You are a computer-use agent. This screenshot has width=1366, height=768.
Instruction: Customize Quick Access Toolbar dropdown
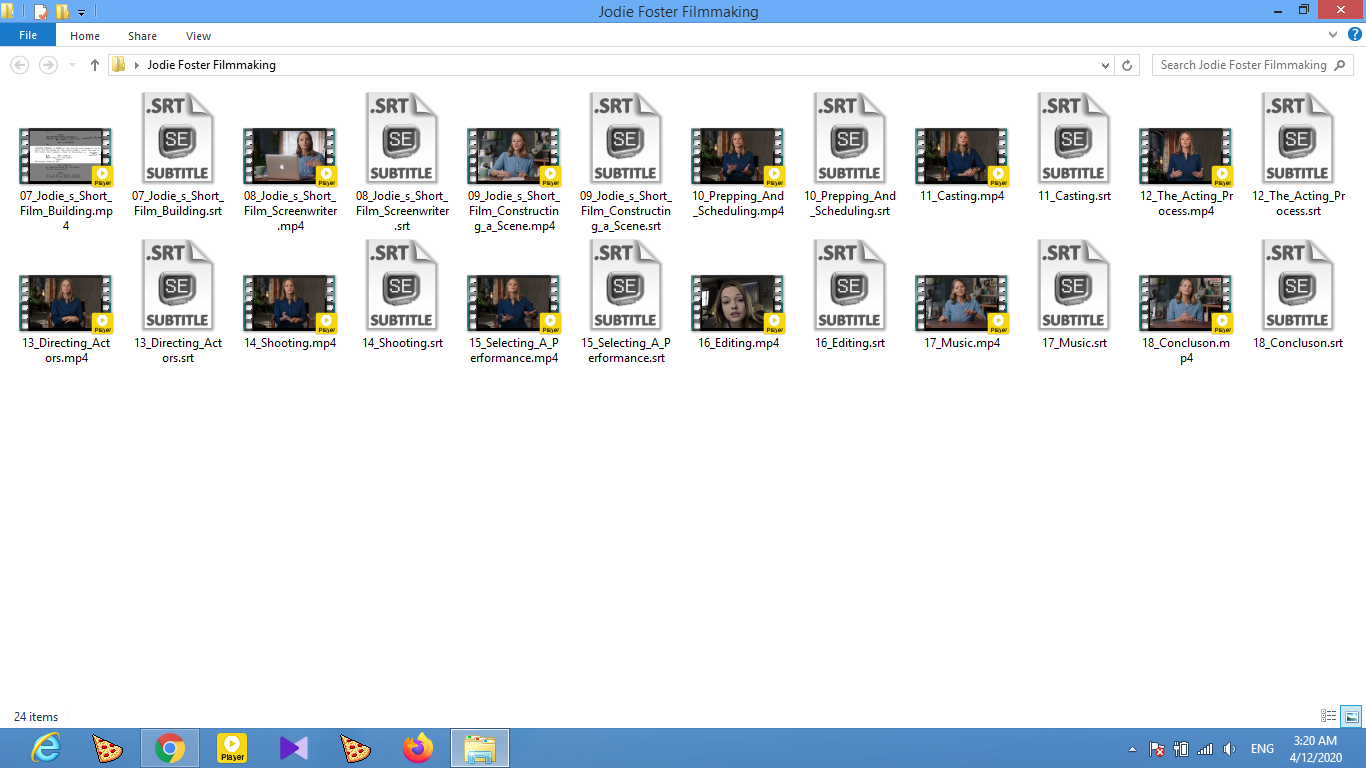81,13
